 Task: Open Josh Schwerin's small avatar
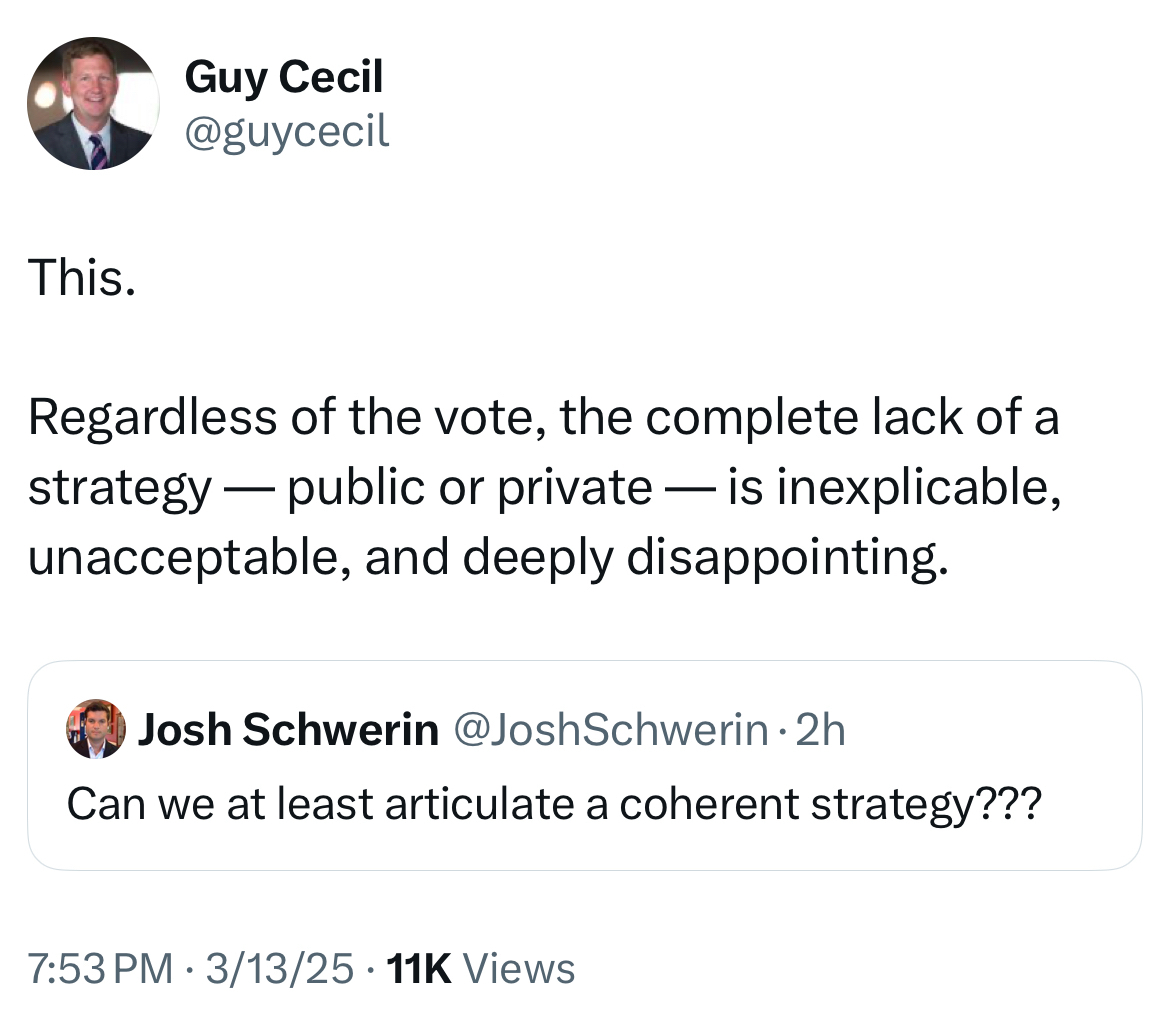tap(96, 729)
